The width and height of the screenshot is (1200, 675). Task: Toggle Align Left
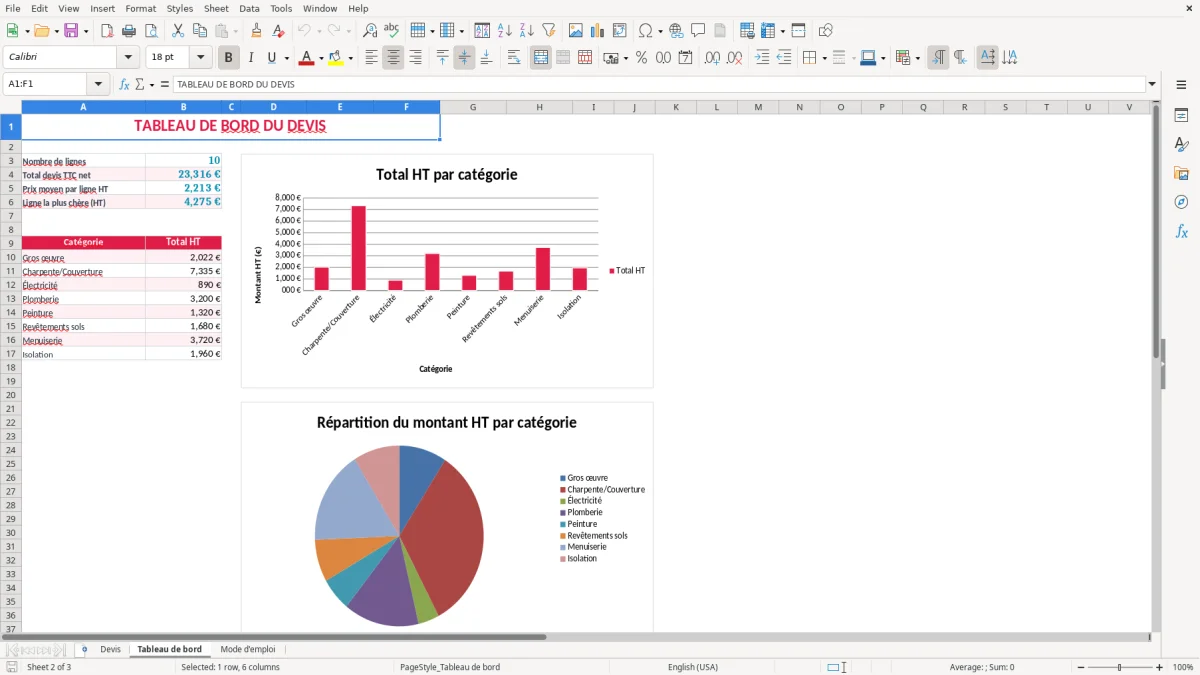(x=371, y=58)
